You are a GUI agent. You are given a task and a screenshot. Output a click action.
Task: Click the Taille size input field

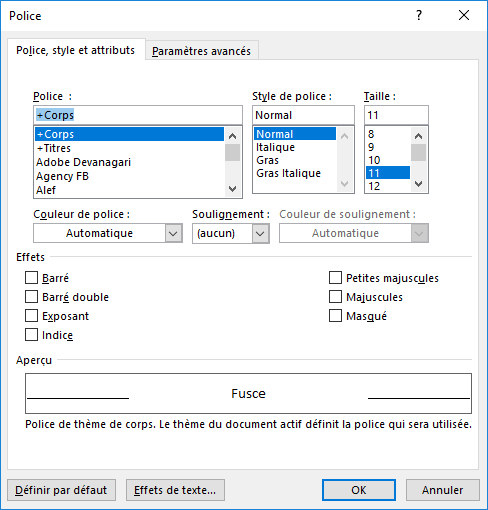[x=396, y=115]
